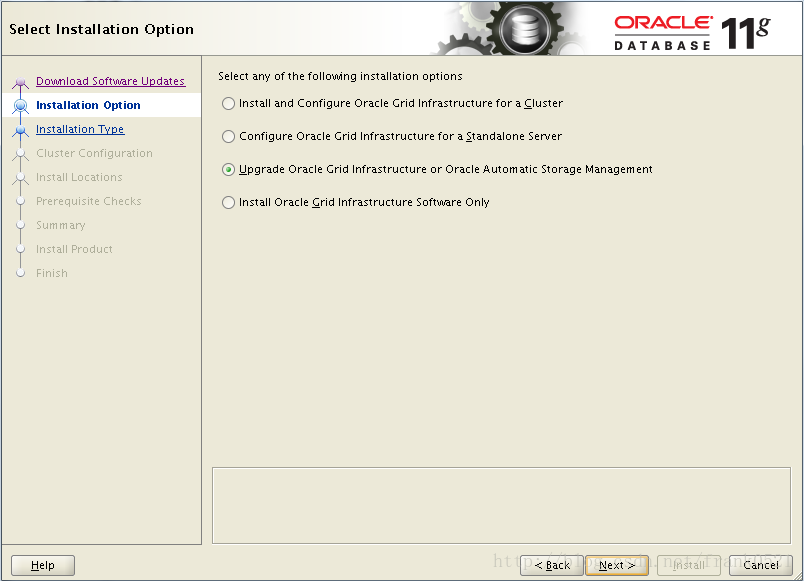Click the Finish step marker icon
The width and height of the screenshot is (804, 581).
(x=21, y=273)
